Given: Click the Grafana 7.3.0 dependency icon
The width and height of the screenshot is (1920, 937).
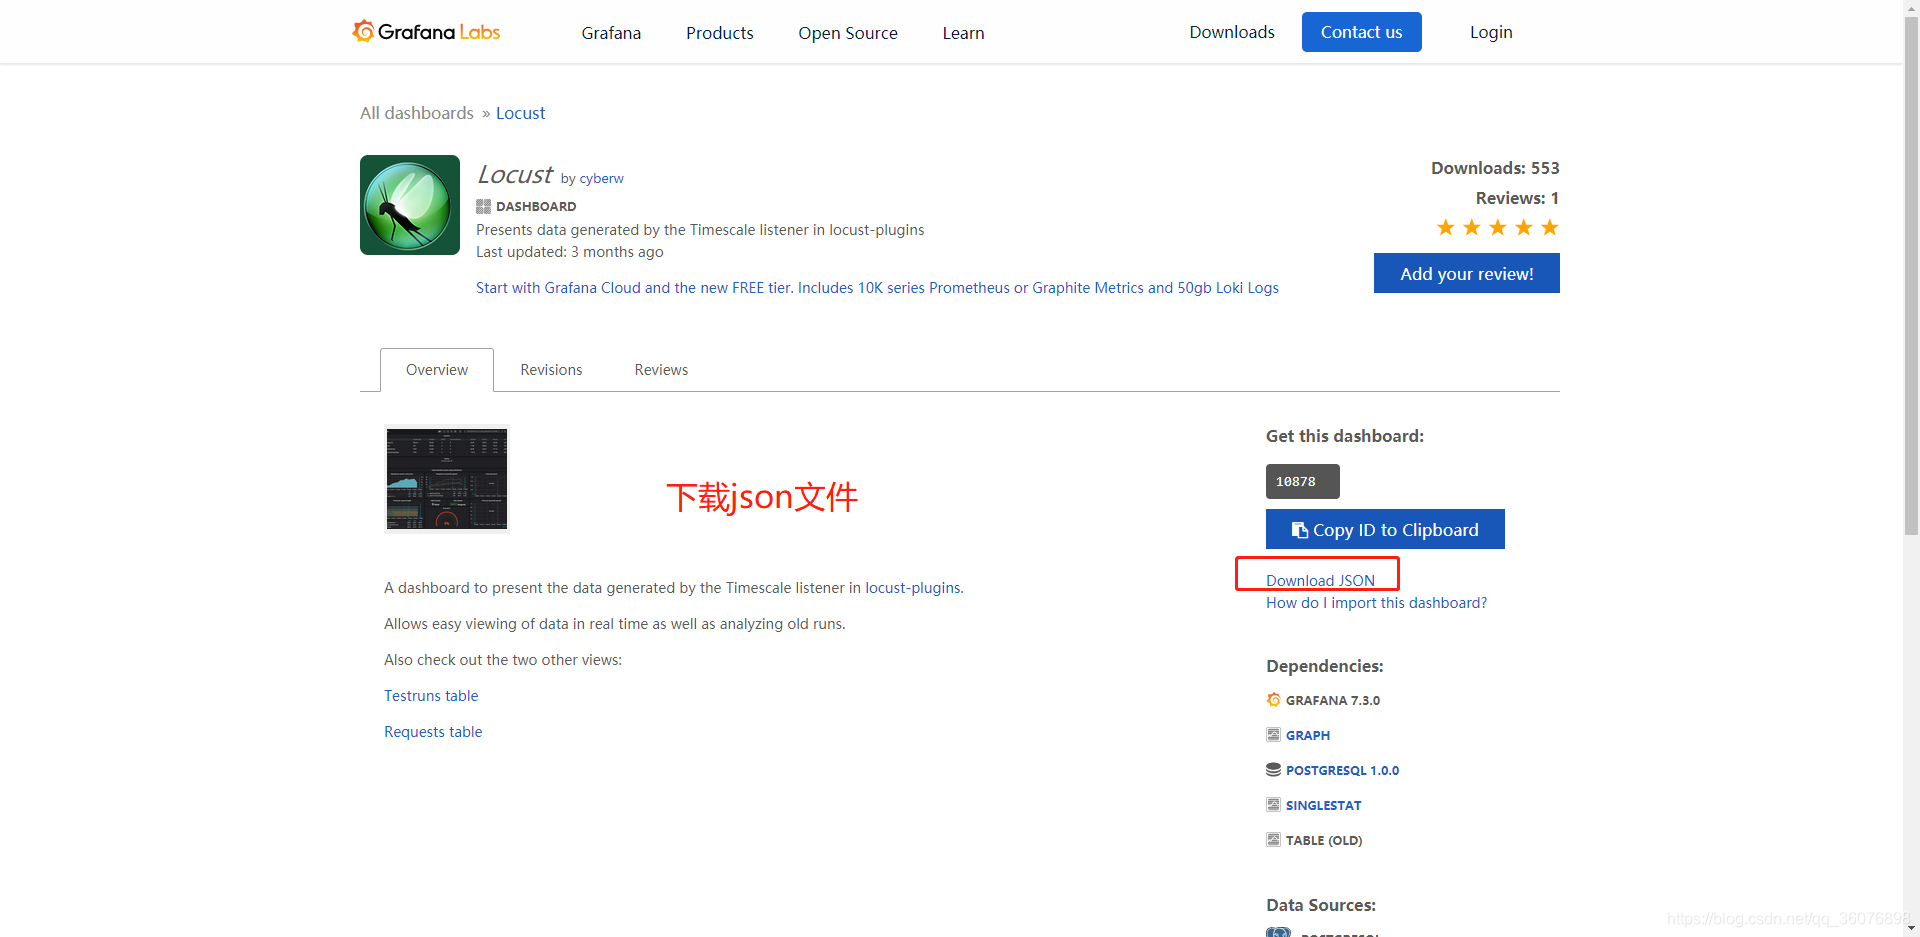Looking at the screenshot, I should pos(1273,700).
